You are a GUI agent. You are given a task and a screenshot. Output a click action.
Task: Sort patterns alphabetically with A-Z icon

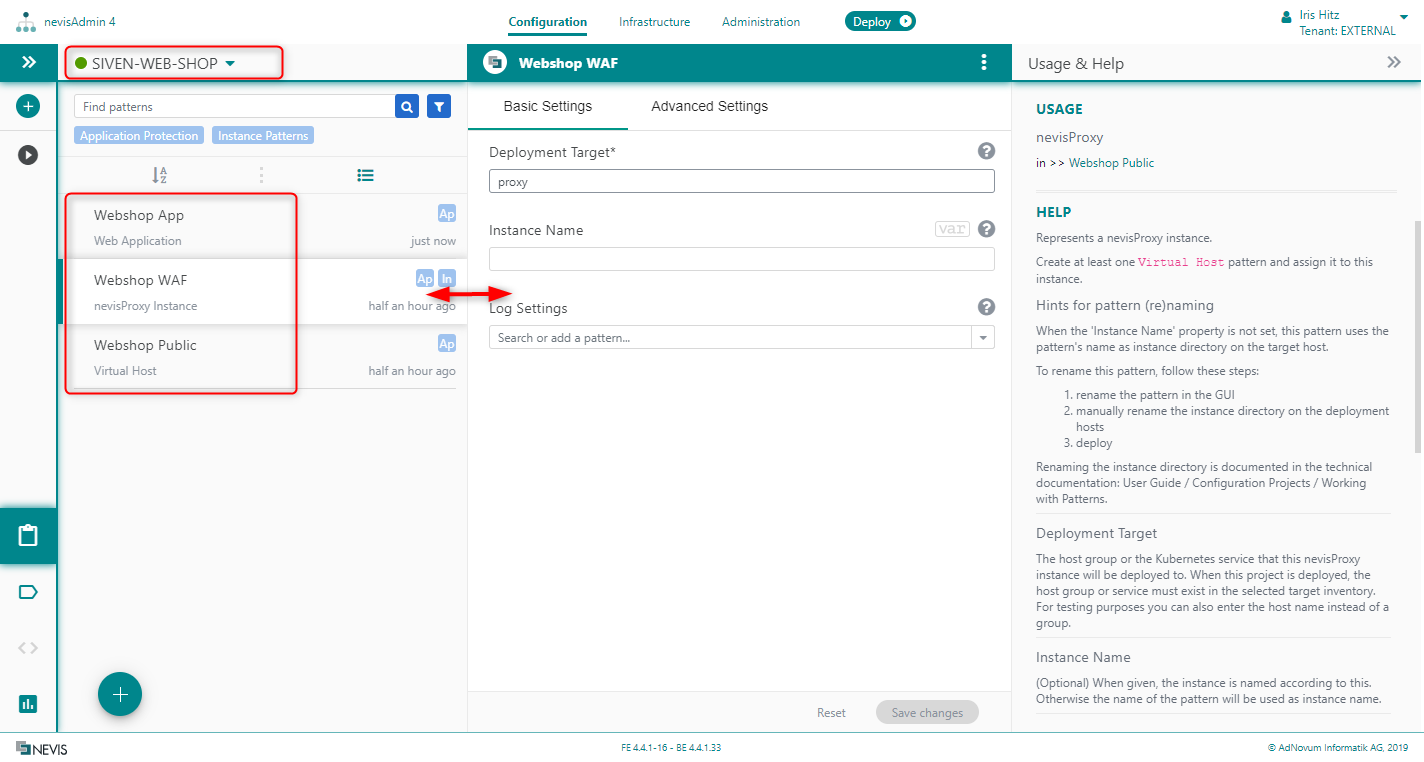pyautogui.click(x=160, y=175)
